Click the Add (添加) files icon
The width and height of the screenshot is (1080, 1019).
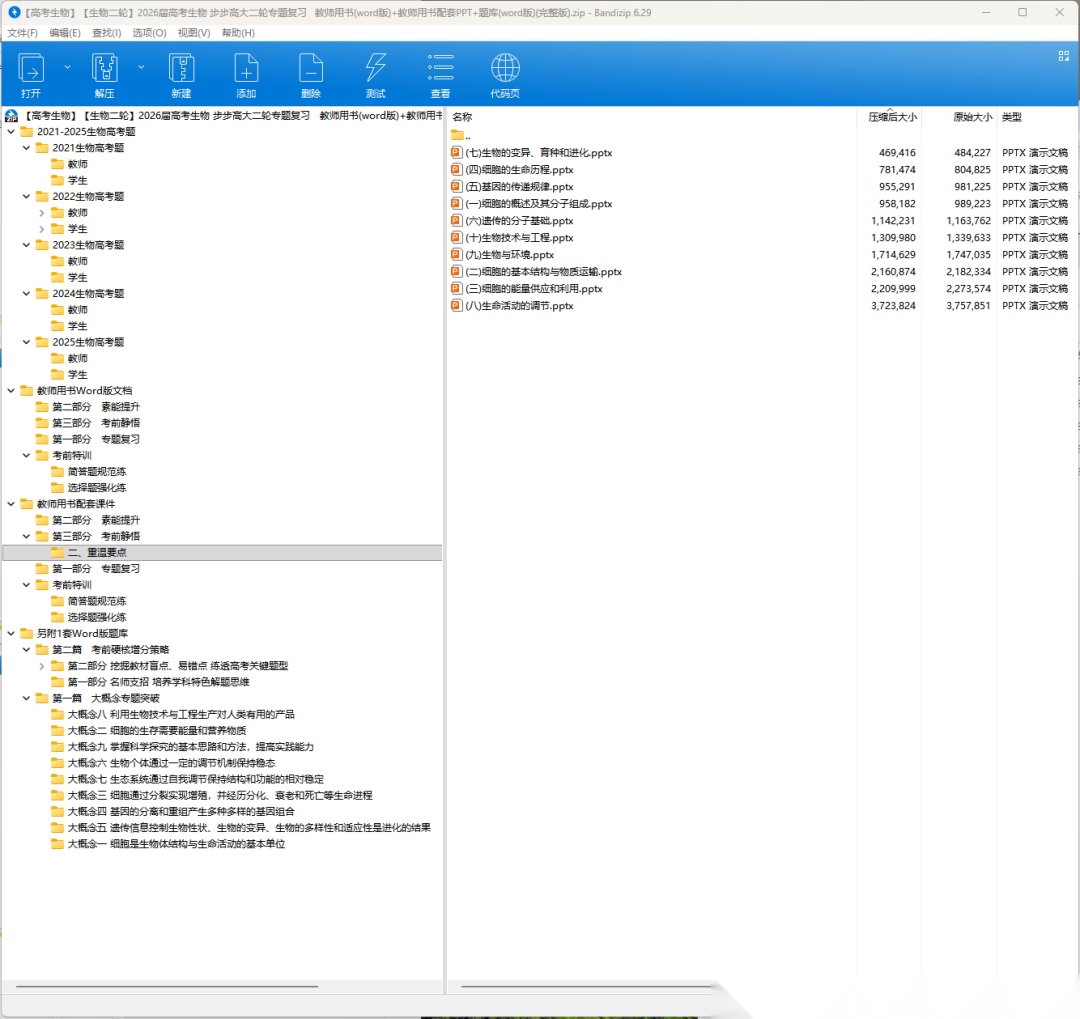[x=246, y=68]
